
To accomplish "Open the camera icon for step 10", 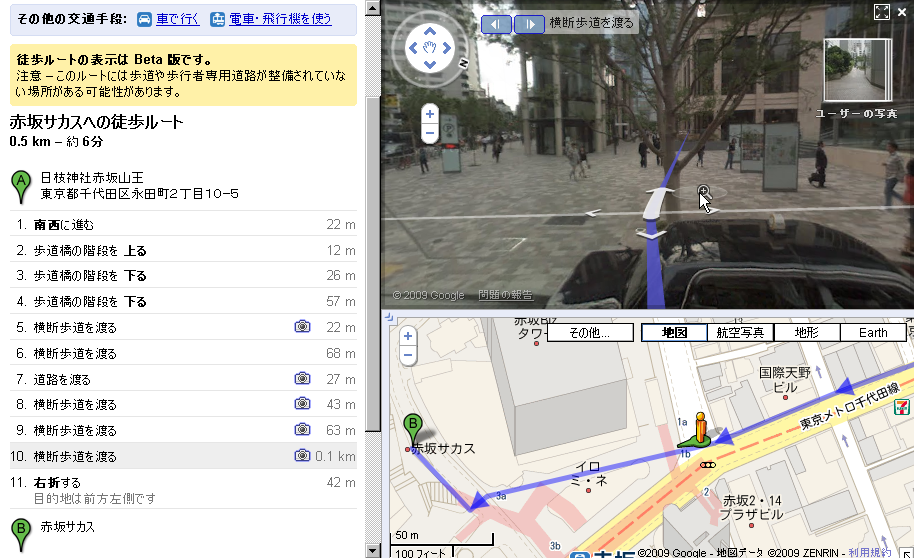I will point(302,455).
